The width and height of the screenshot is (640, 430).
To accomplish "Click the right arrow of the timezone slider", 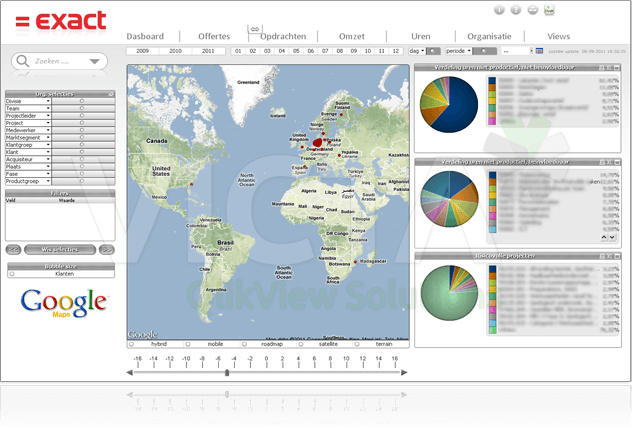I will (x=404, y=372).
